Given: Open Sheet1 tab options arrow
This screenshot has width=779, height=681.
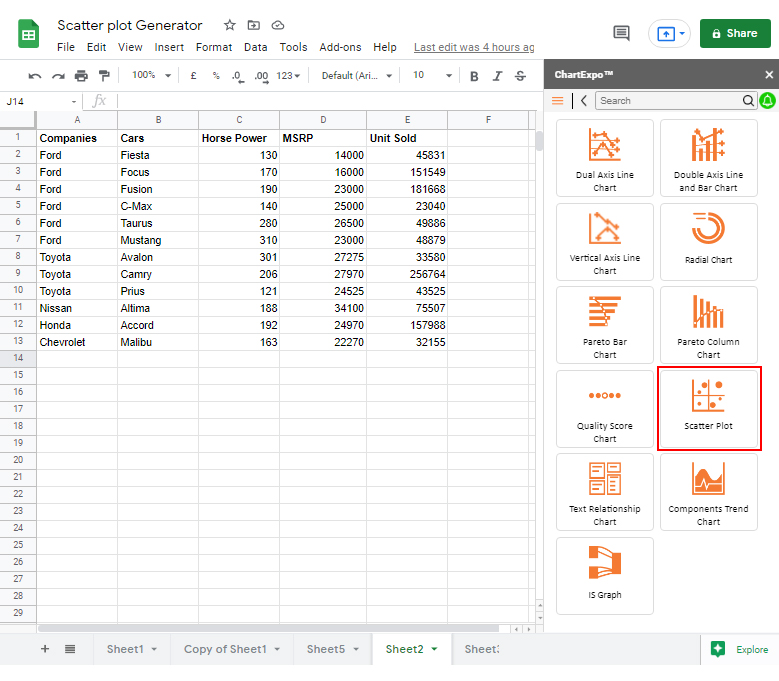Looking at the screenshot, I should coord(154,649).
